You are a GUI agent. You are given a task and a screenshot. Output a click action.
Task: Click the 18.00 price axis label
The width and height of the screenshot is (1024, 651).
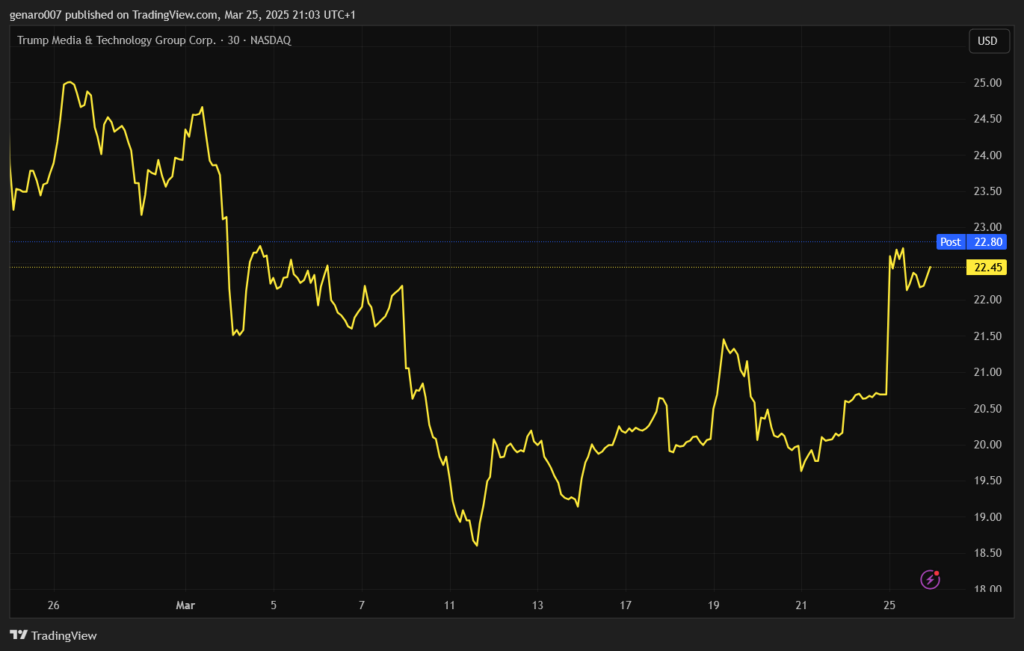click(x=987, y=589)
